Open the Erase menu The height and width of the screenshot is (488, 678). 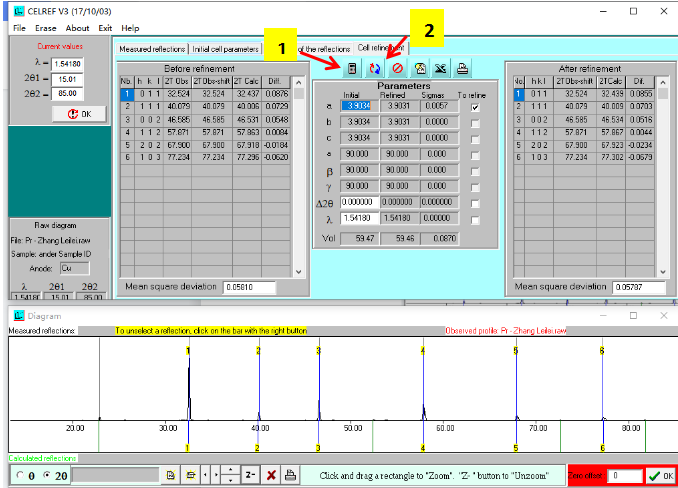(48, 28)
